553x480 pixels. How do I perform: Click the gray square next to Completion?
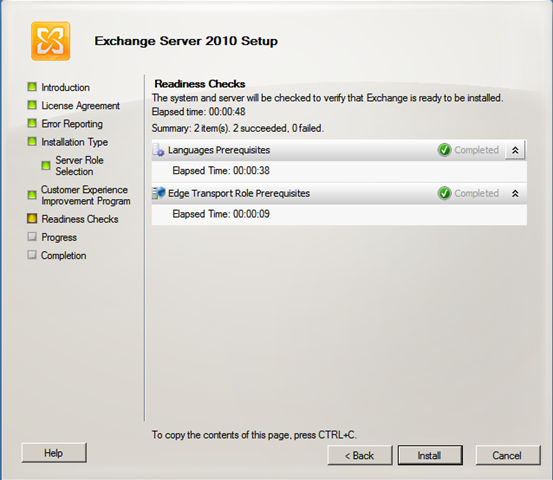tap(32, 255)
